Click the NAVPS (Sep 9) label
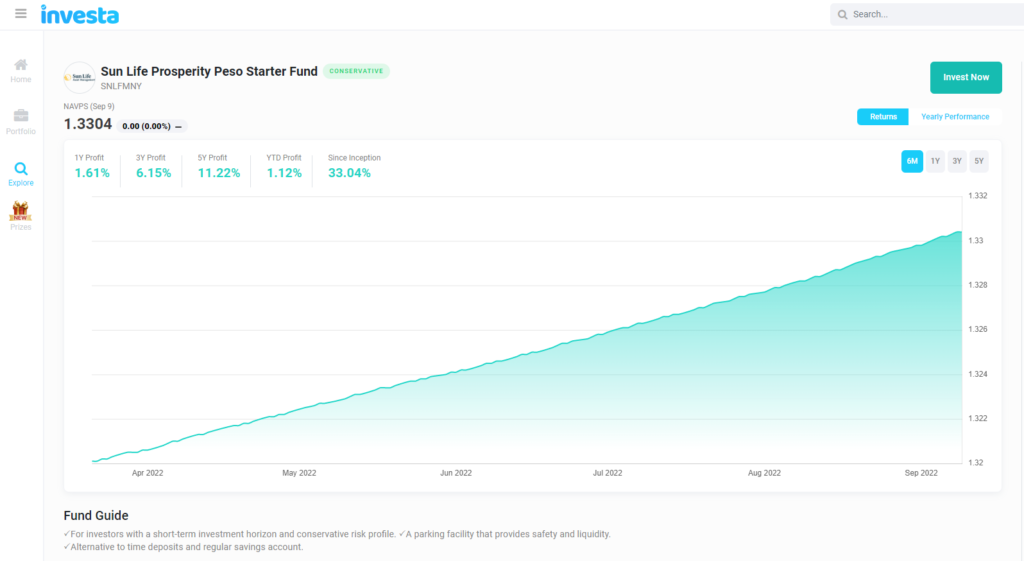This screenshot has height=561, width=1024. [89, 106]
